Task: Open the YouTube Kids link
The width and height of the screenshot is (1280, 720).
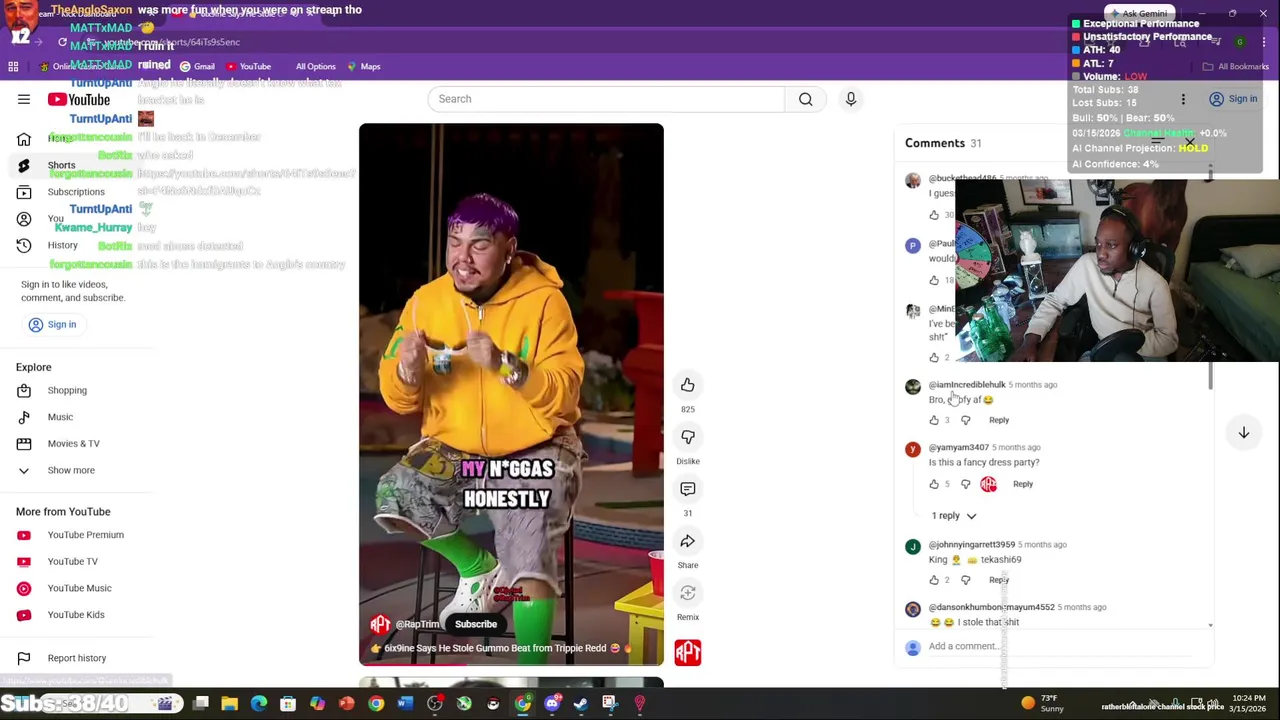Action: click(75, 615)
